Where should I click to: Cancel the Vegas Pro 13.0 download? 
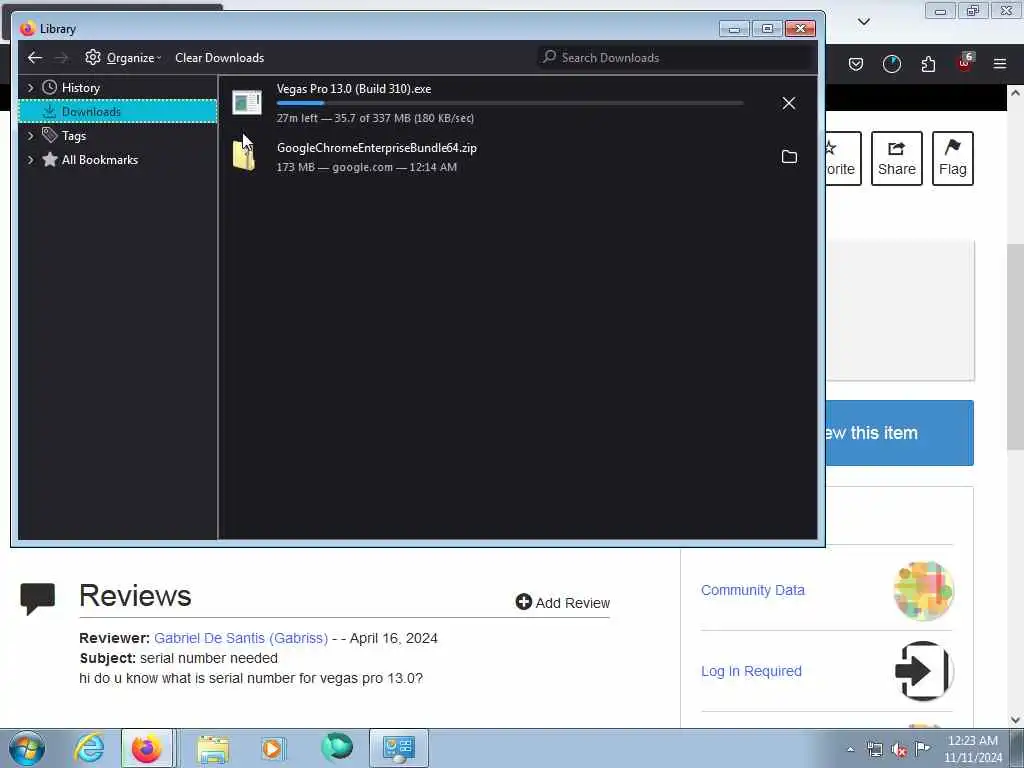point(789,103)
